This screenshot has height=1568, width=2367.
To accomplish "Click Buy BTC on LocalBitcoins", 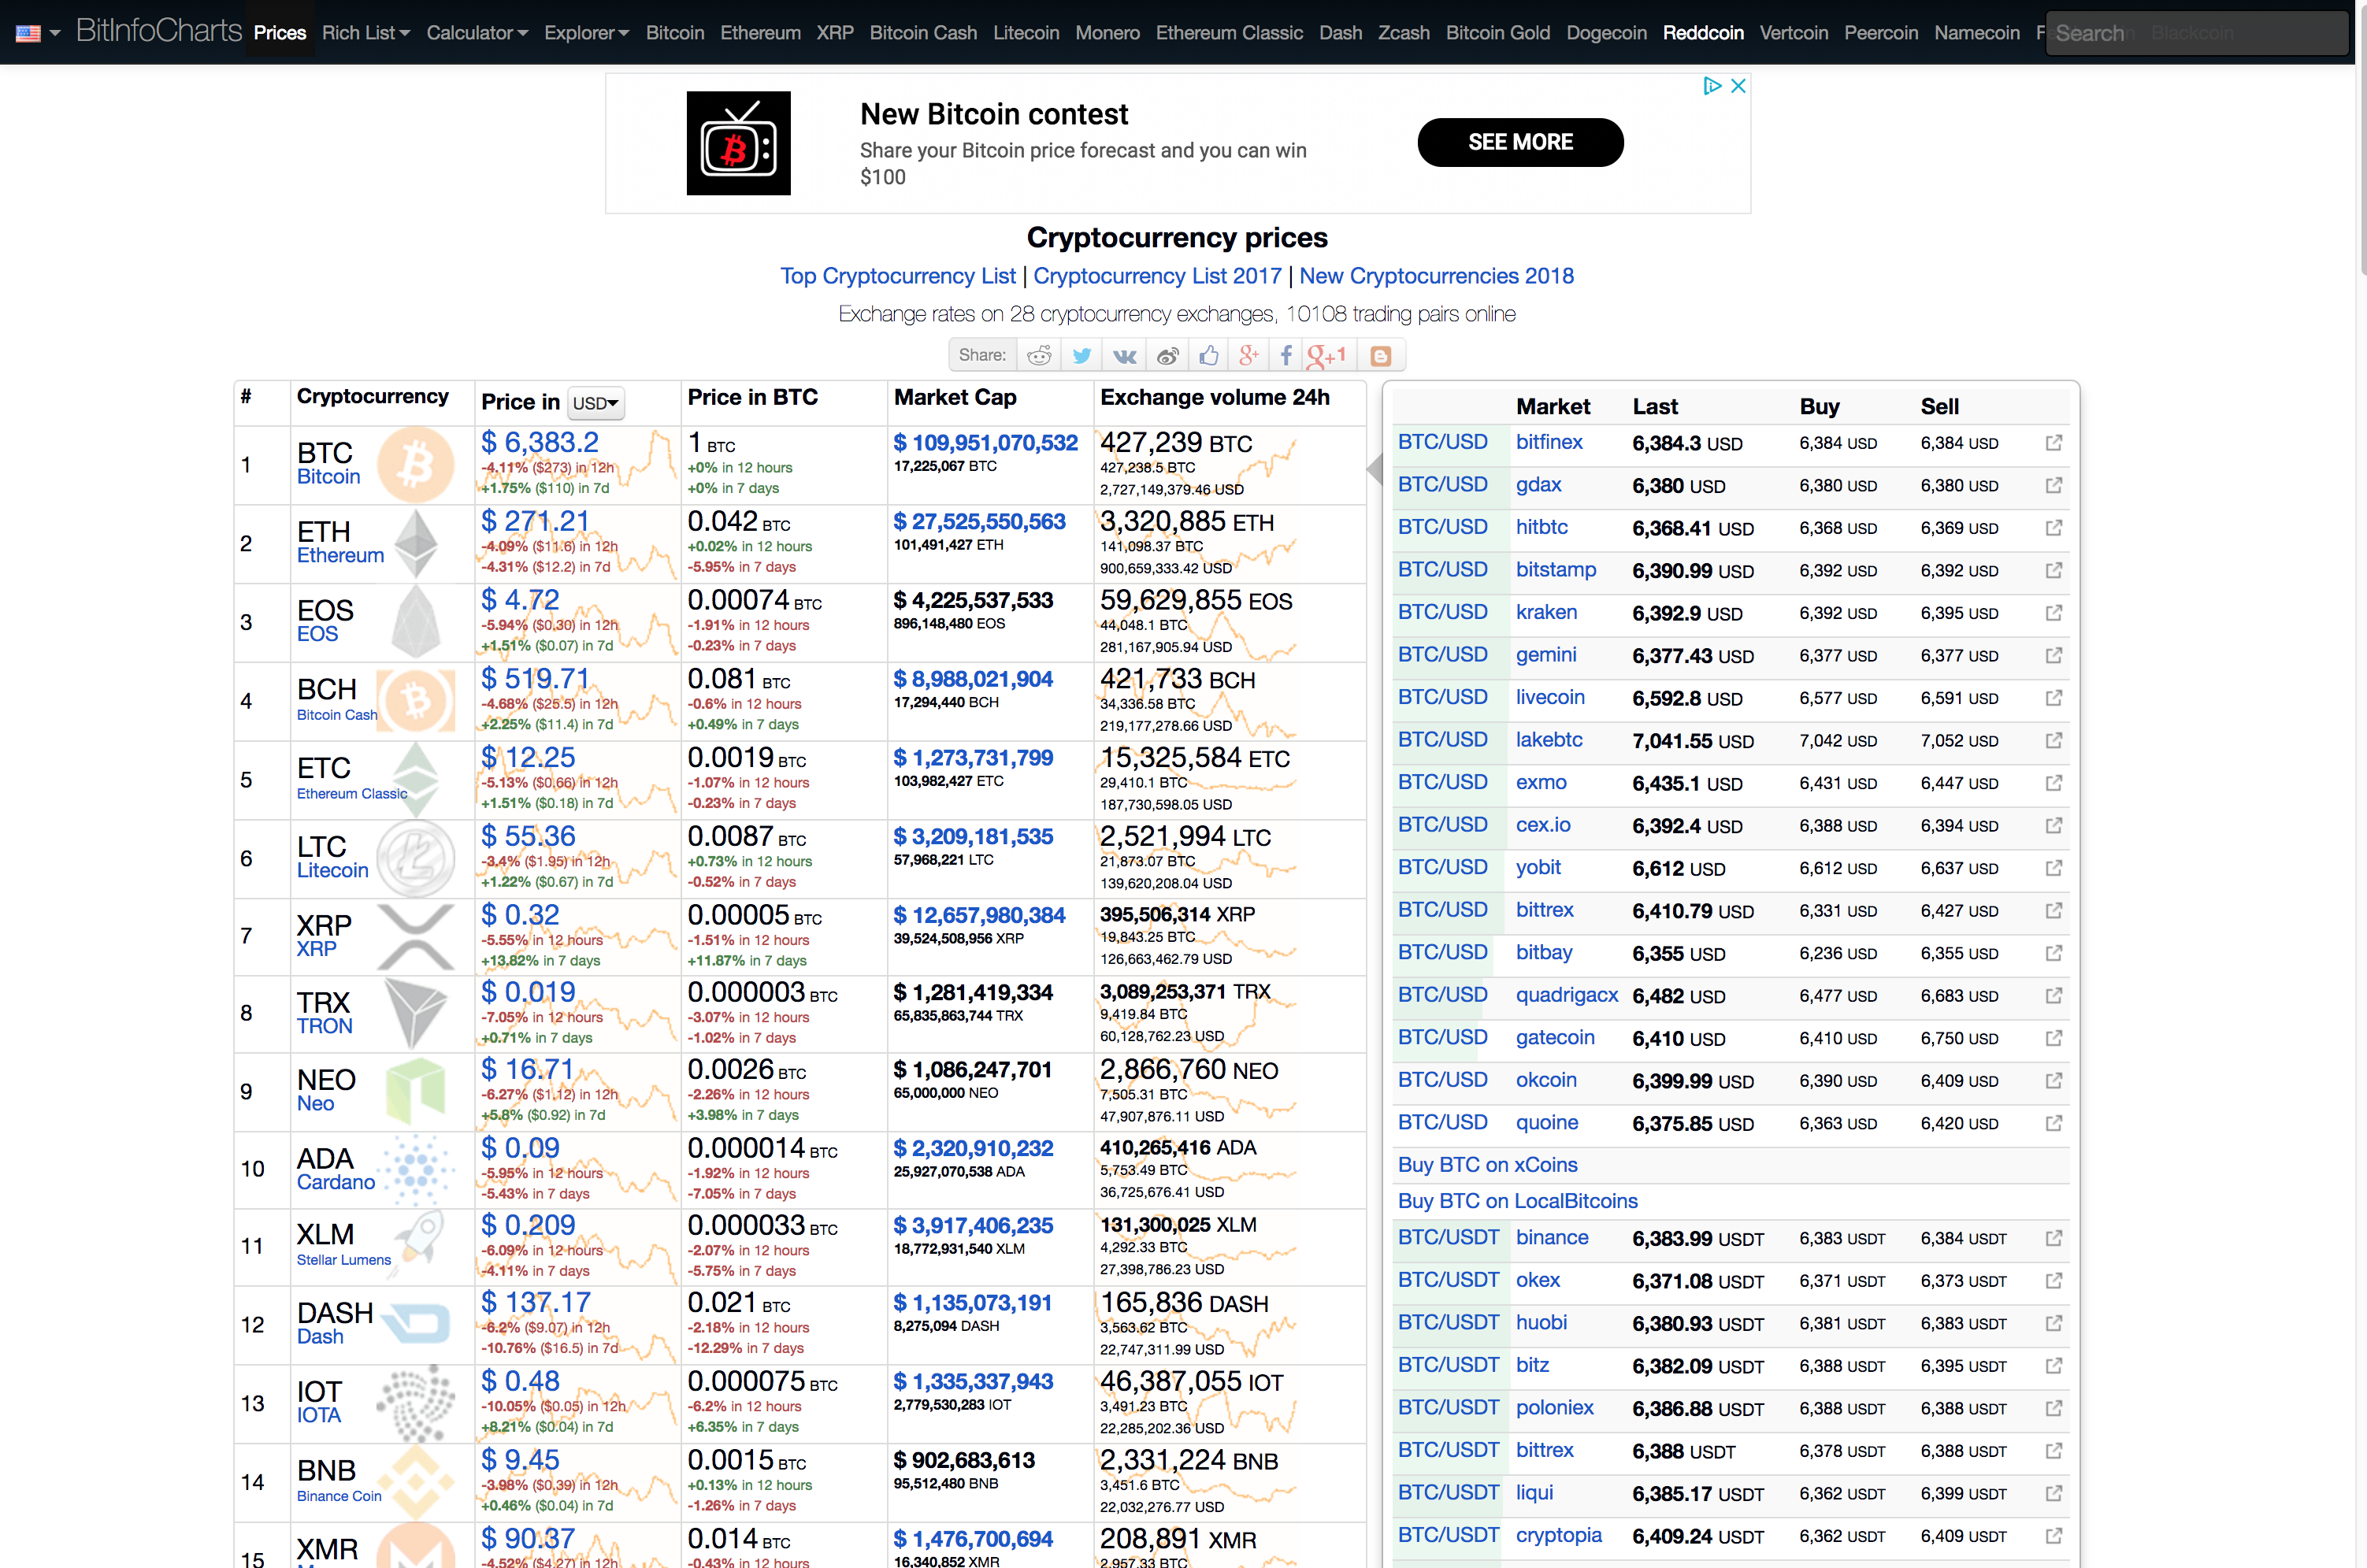I will [x=1517, y=1201].
